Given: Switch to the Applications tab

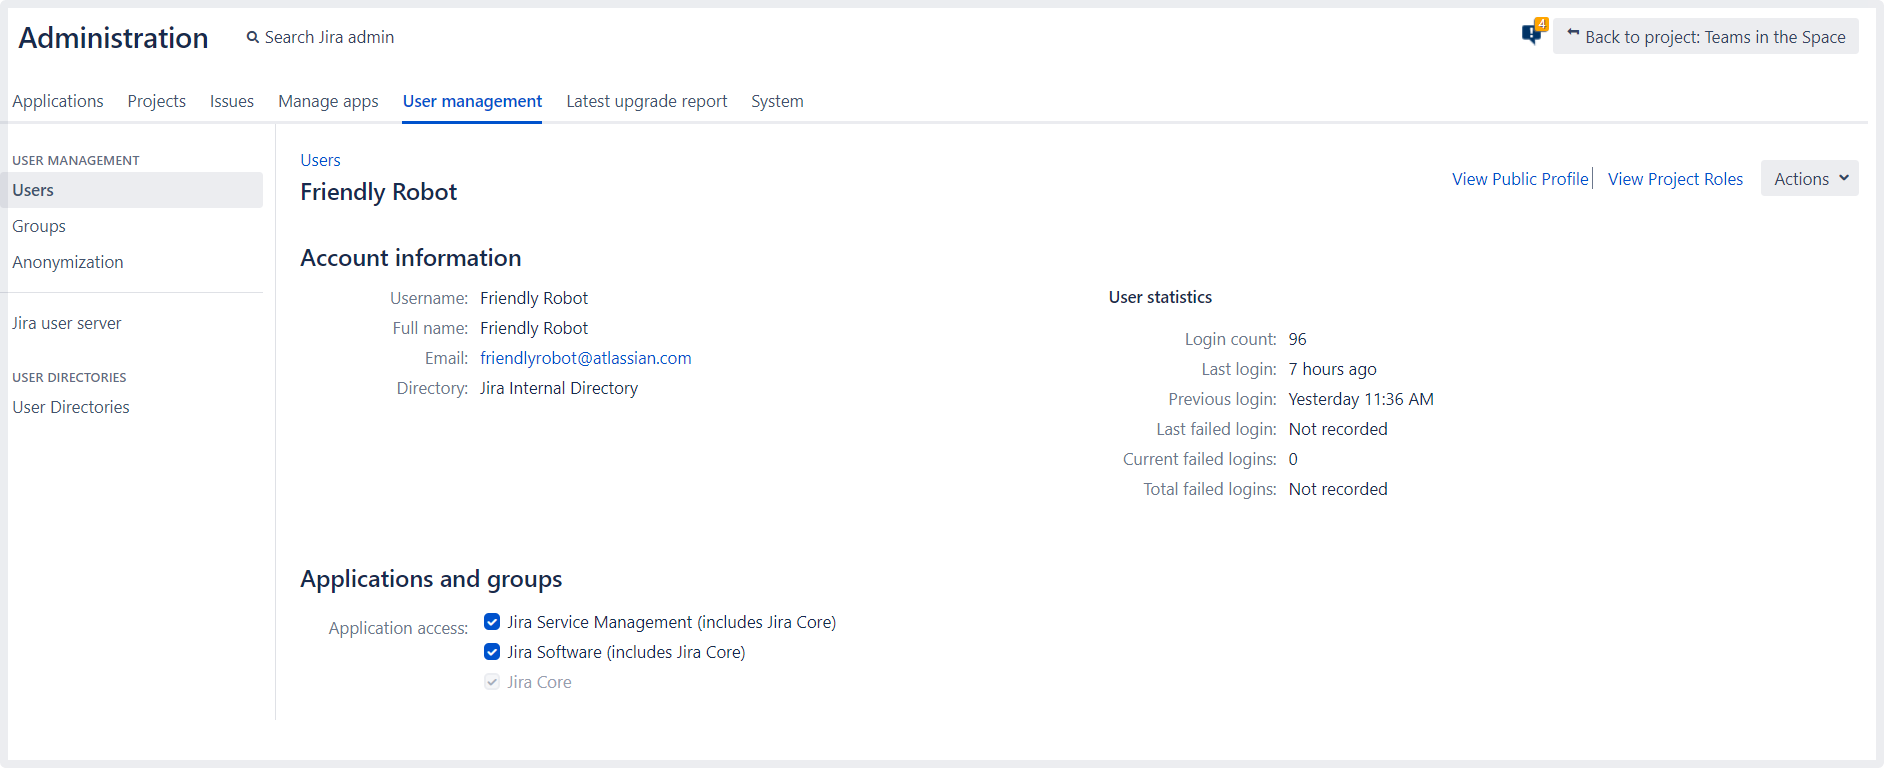Looking at the screenshot, I should coord(58,101).
